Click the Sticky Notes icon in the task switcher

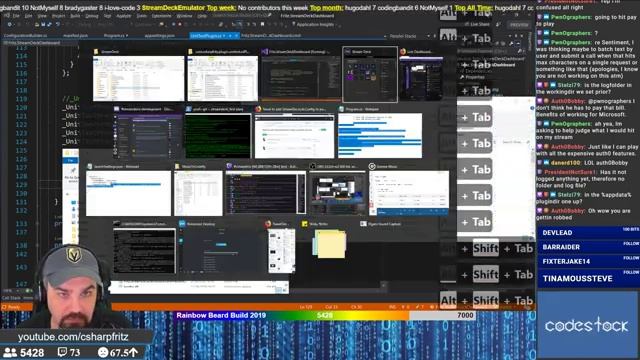304,224
